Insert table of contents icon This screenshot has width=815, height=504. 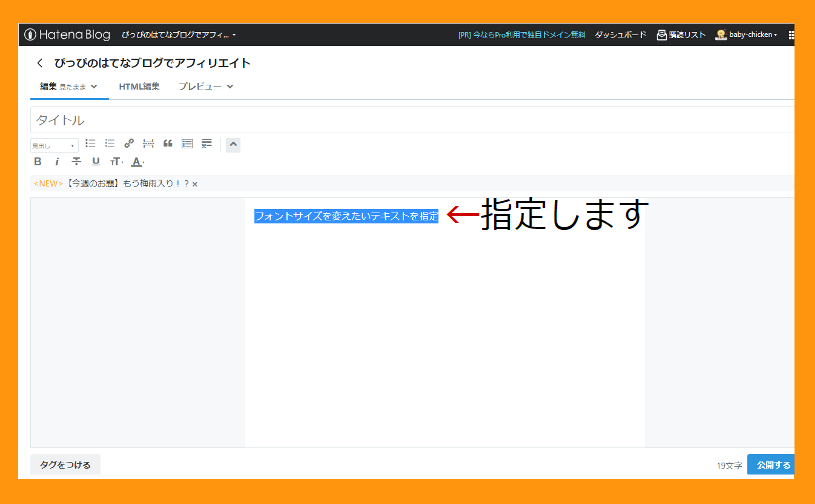[187, 143]
